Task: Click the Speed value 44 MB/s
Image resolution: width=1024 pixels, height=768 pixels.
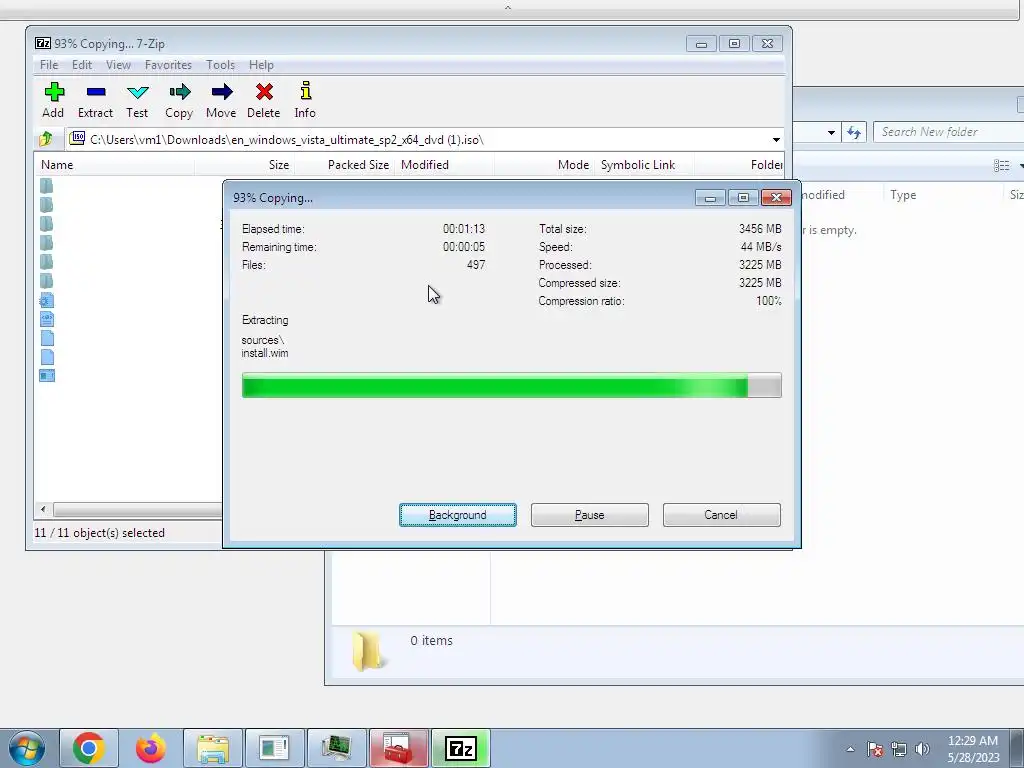Action: coord(761,247)
